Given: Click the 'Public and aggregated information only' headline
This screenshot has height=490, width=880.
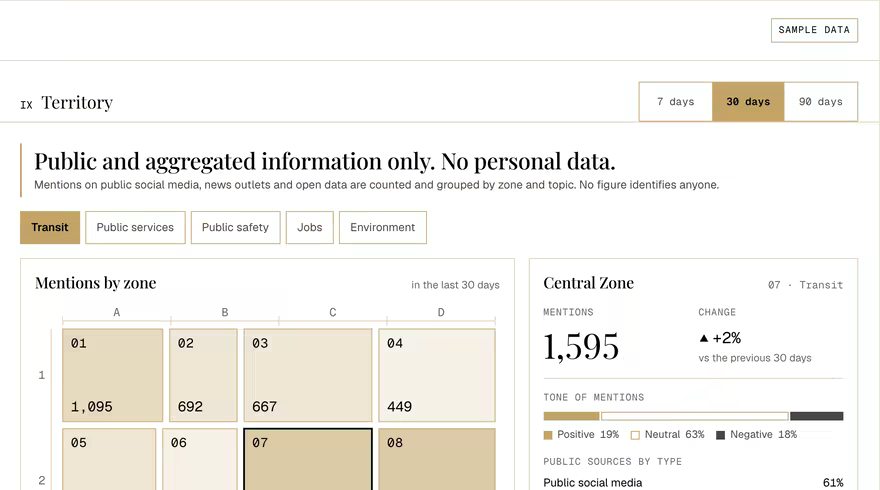Looking at the screenshot, I should pos(324,162).
